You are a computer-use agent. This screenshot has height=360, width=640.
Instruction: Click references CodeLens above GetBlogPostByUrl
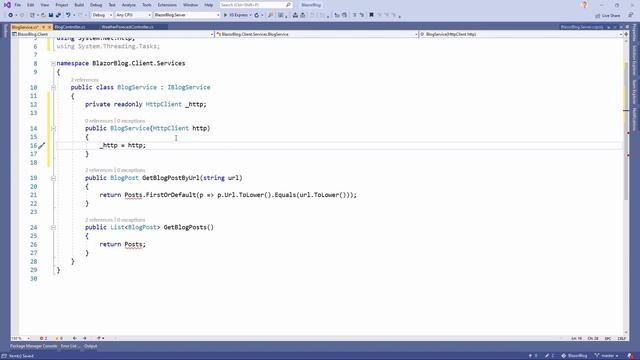coord(98,170)
